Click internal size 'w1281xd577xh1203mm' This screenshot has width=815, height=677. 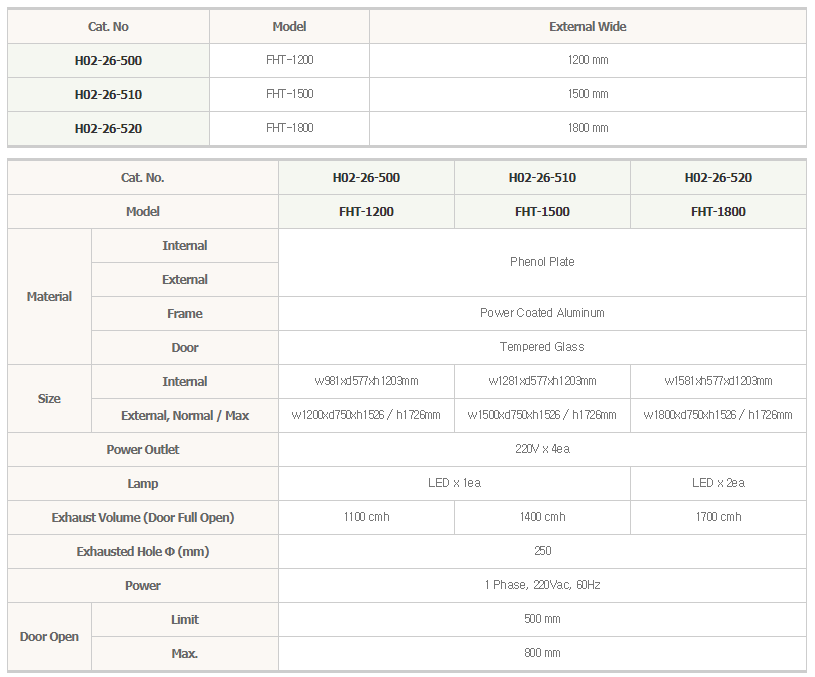pos(542,381)
